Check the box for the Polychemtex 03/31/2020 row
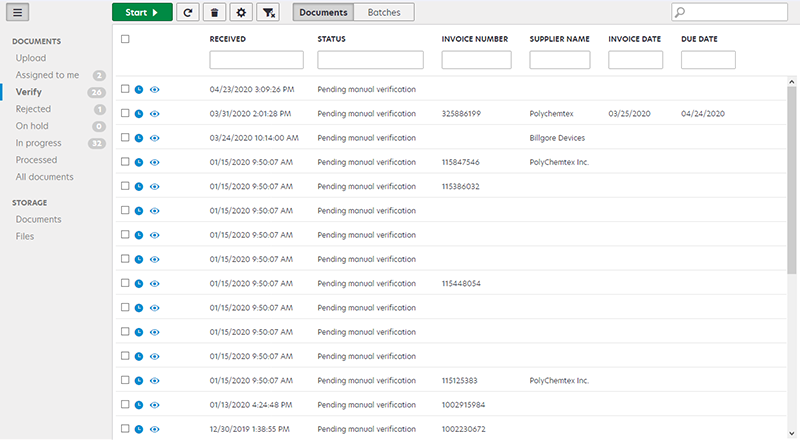This screenshot has height=440, width=800. pos(125,114)
